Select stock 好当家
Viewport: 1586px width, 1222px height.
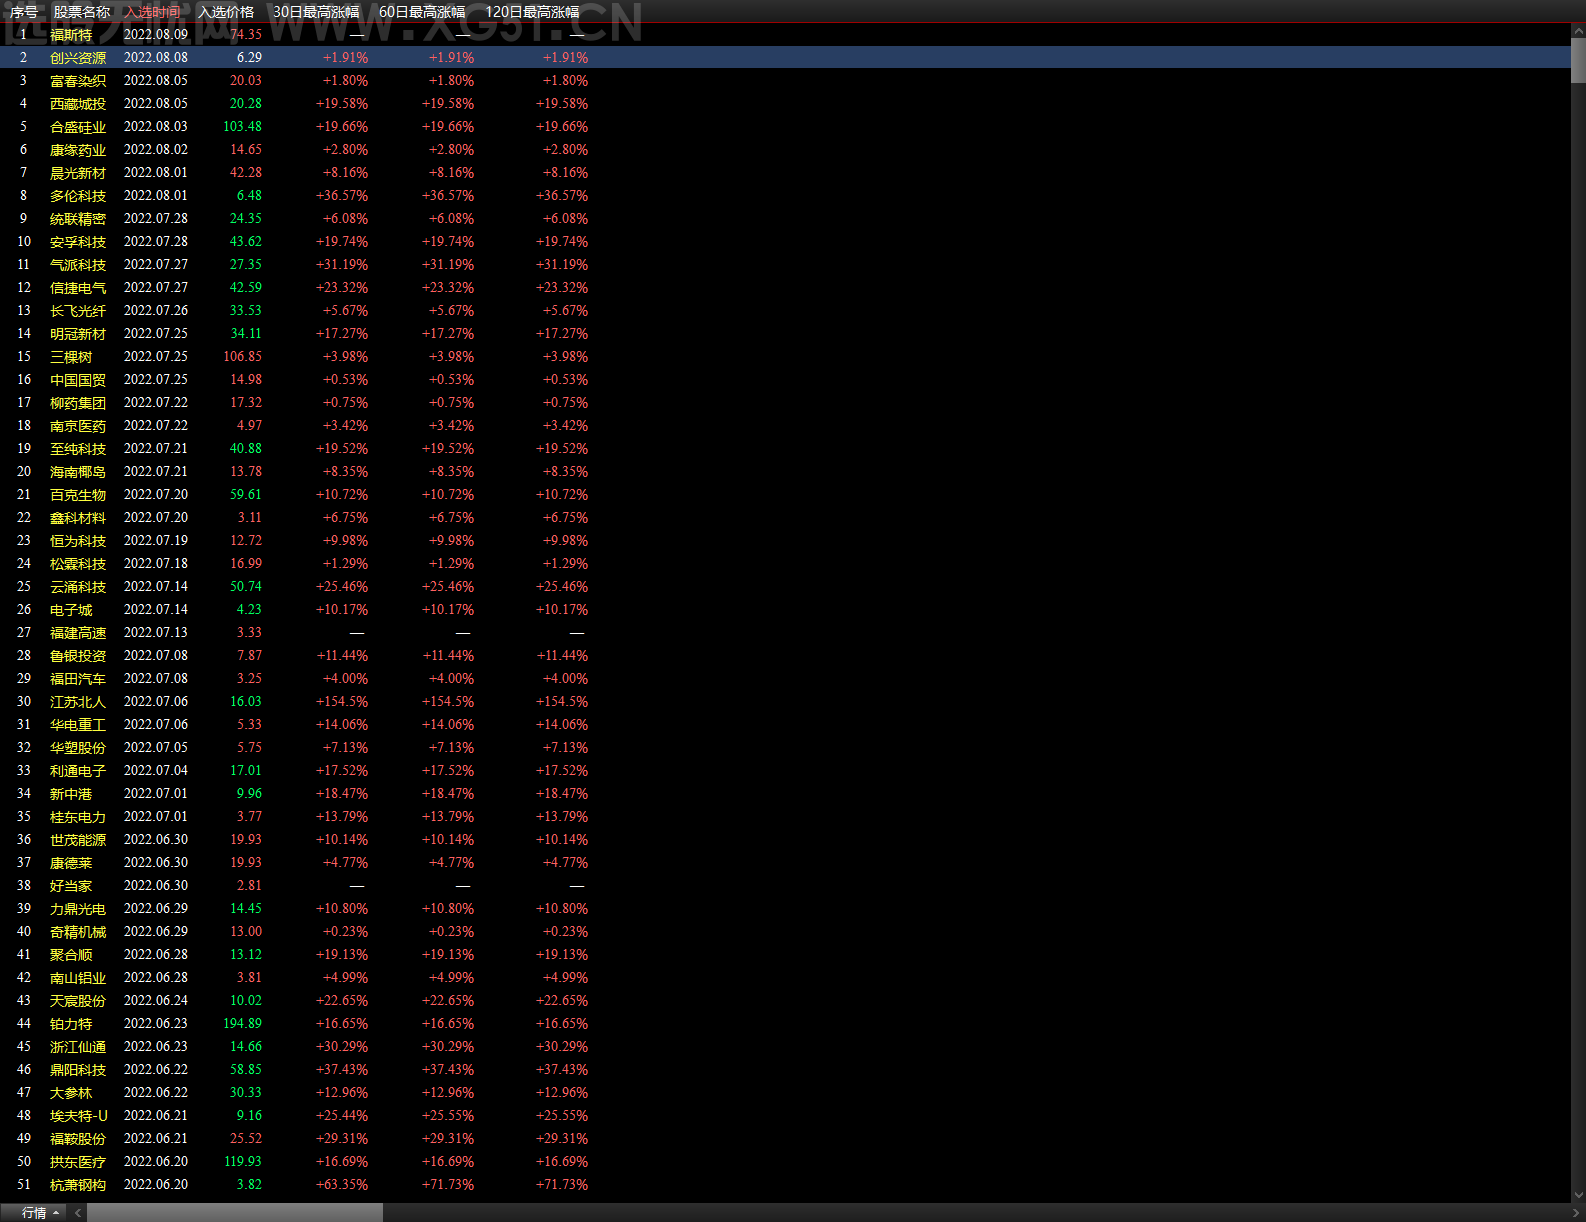pos(71,886)
